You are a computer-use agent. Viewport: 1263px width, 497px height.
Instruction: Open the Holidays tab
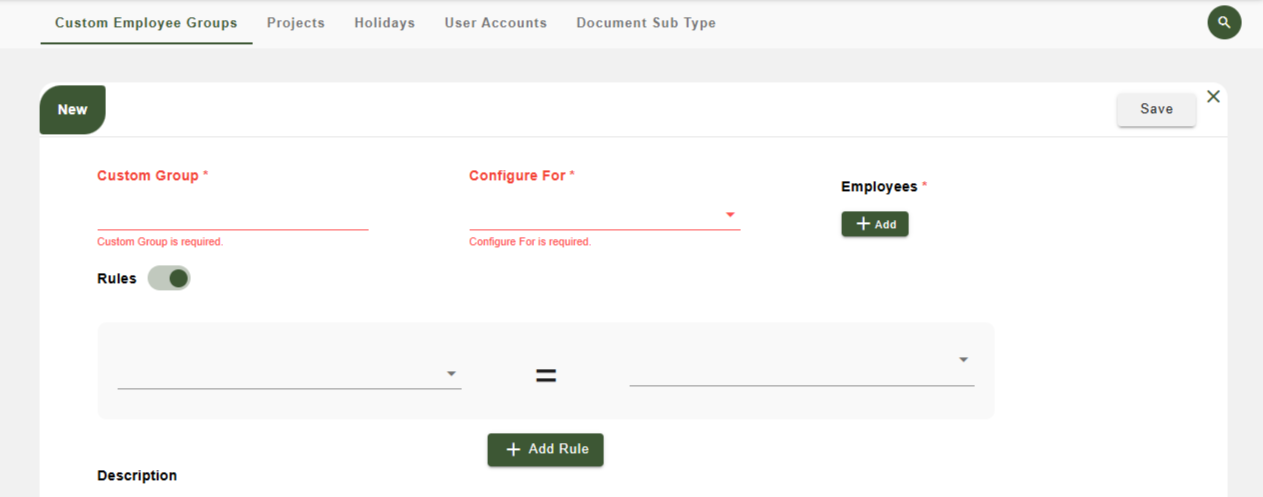click(x=384, y=22)
